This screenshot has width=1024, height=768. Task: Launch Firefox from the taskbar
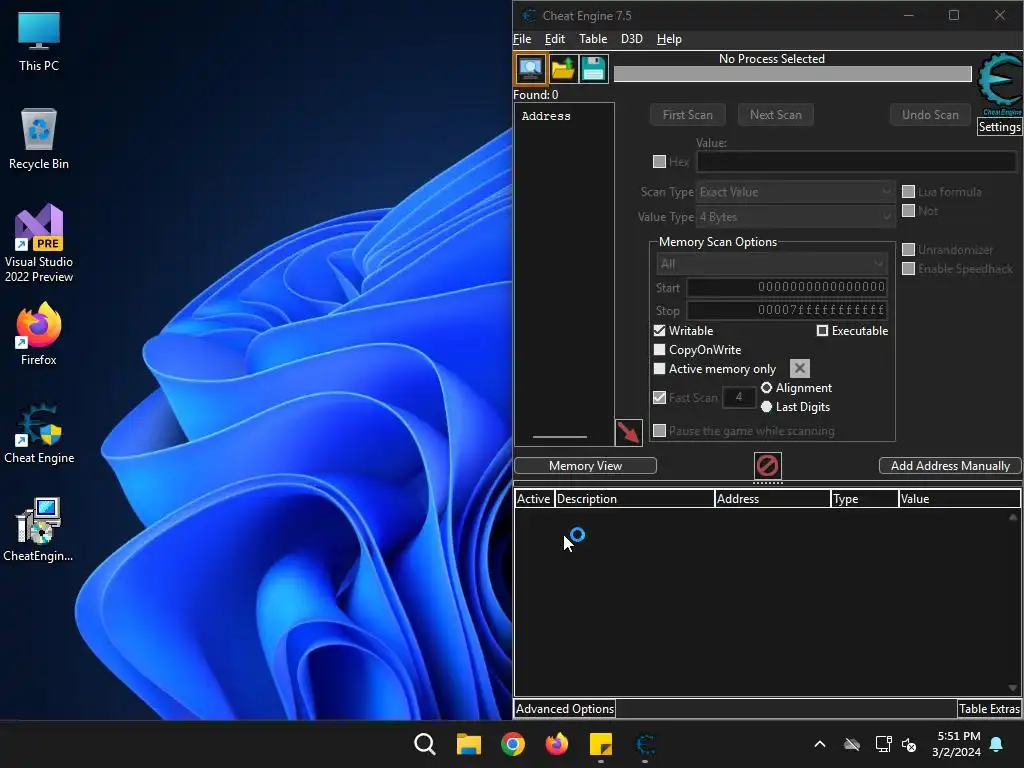pyautogui.click(x=556, y=744)
